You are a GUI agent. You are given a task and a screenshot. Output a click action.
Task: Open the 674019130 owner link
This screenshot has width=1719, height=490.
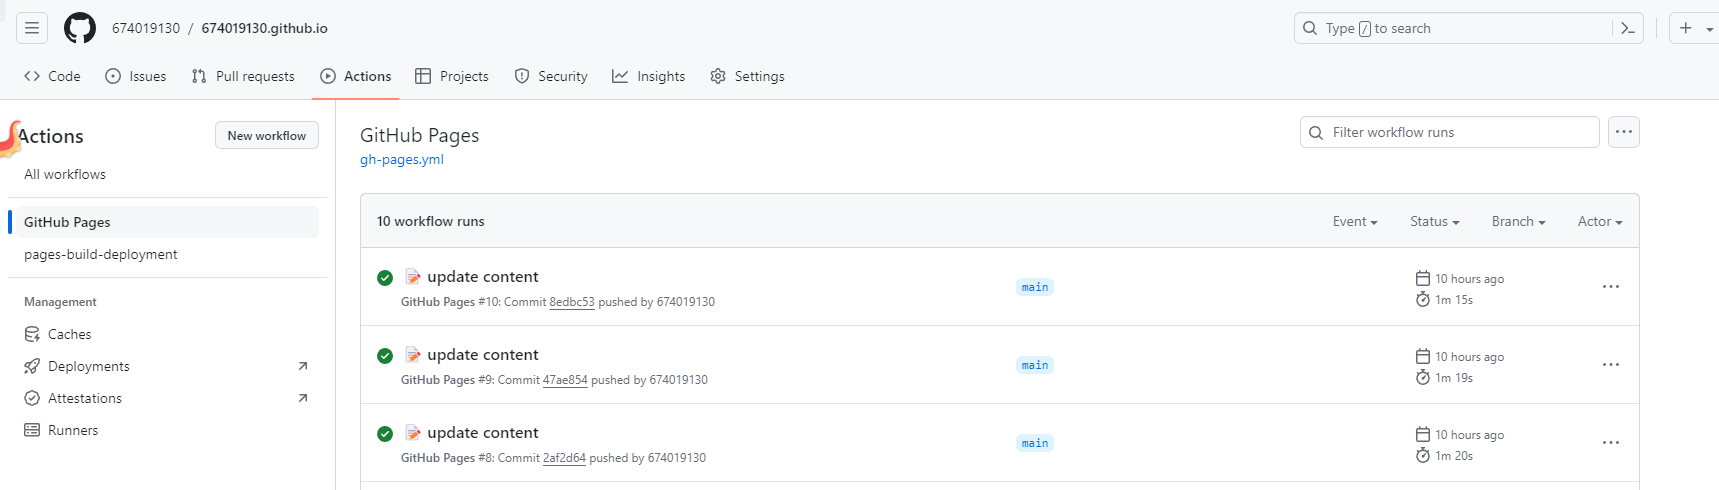pyautogui.click(x=146, y=28)
